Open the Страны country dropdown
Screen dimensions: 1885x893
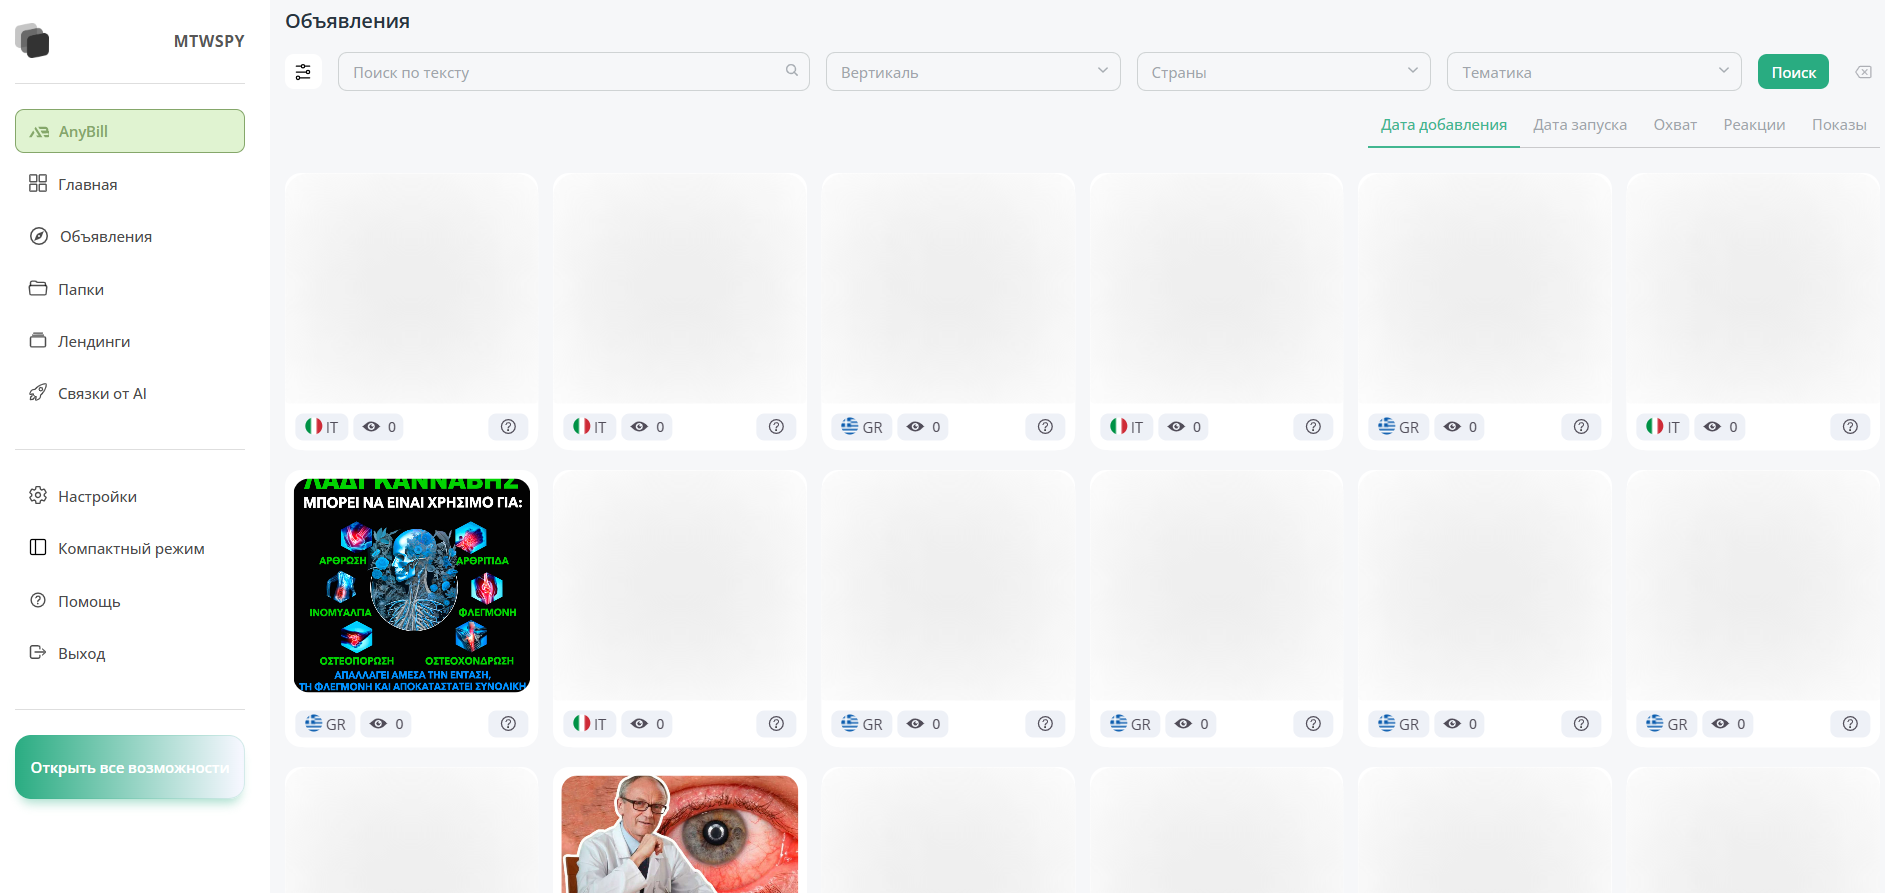coord(1283,72)
